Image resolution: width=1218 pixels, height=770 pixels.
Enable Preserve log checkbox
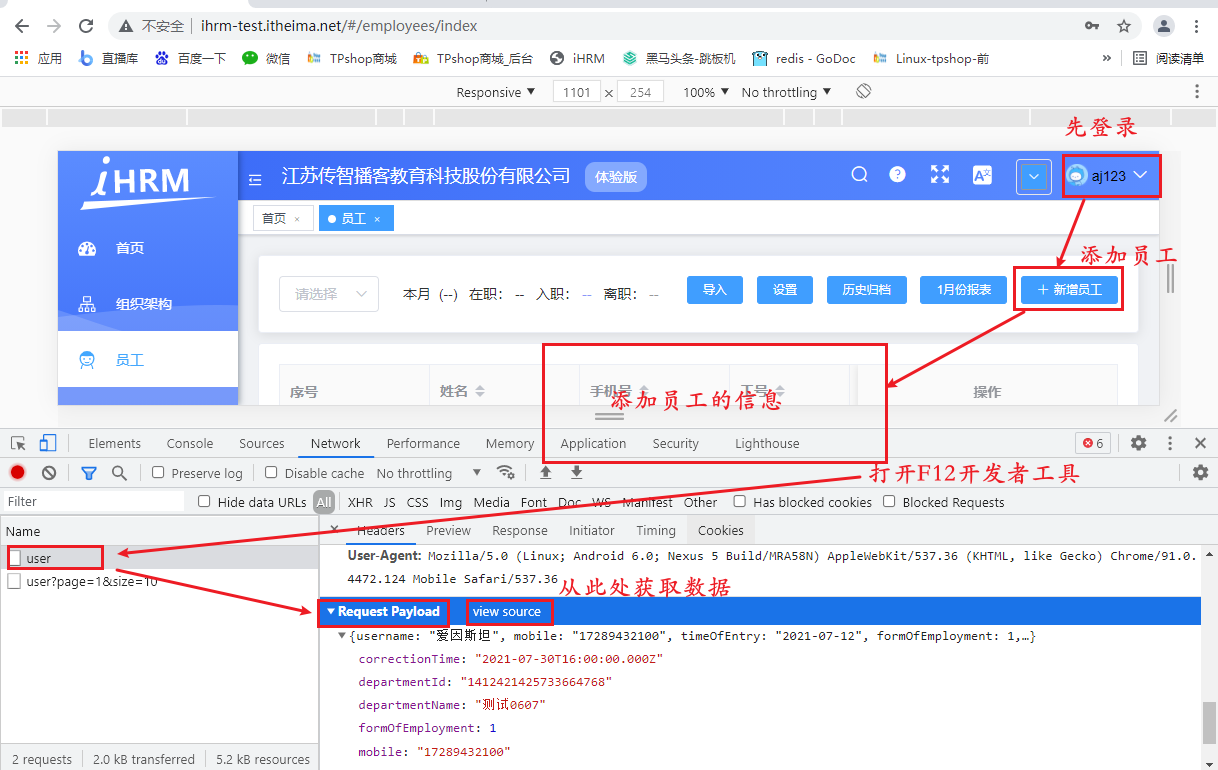(x=158, y=473)
